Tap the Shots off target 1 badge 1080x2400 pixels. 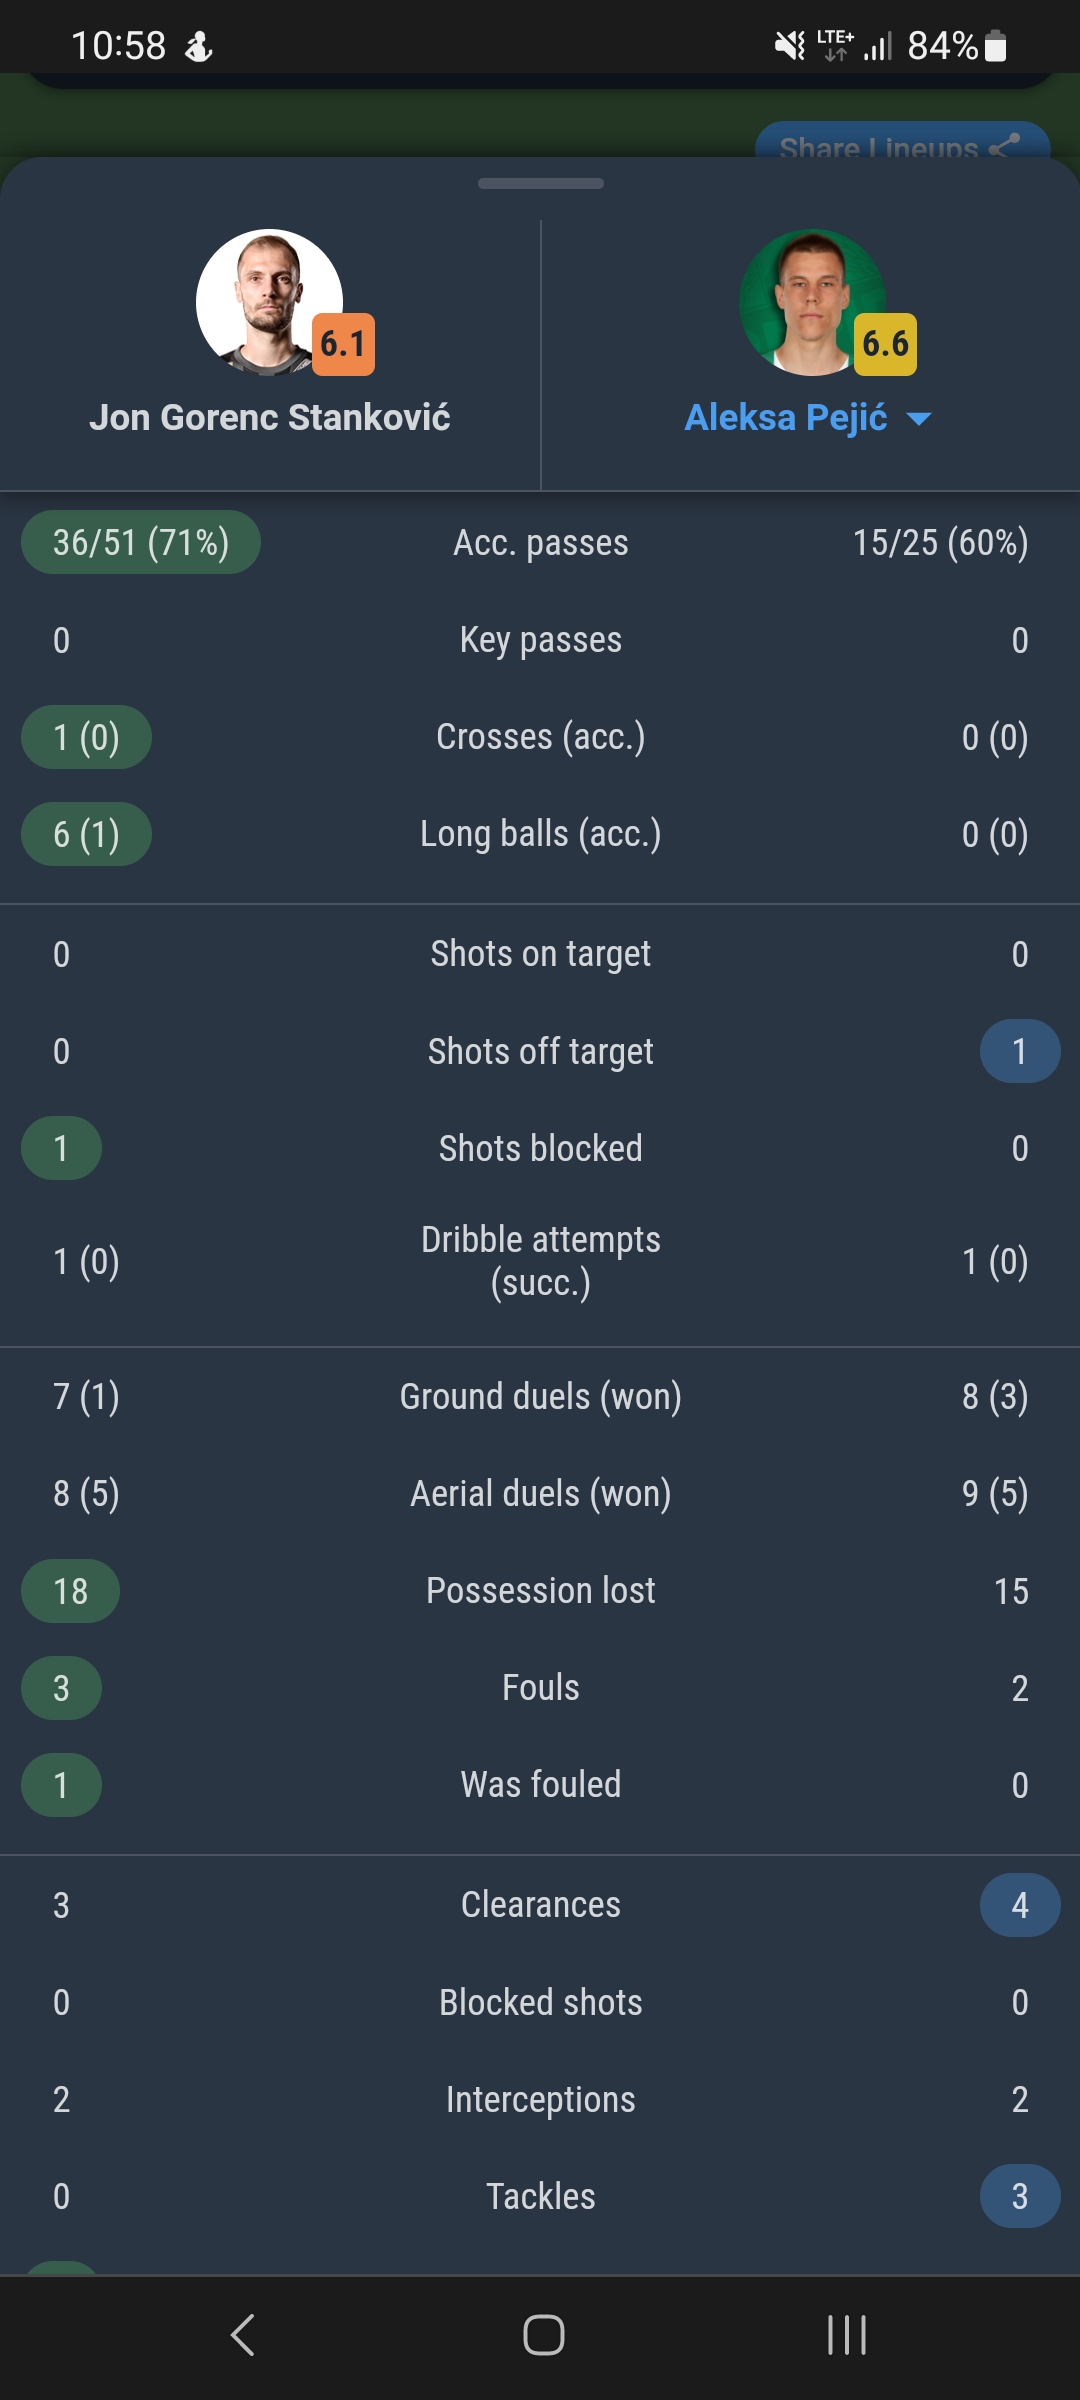(x=1020, y=1051)
